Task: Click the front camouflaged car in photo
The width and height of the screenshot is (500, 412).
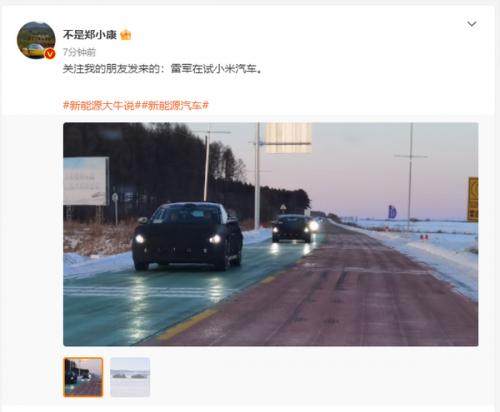Action: pyautogui.click(x=187, y=236)
